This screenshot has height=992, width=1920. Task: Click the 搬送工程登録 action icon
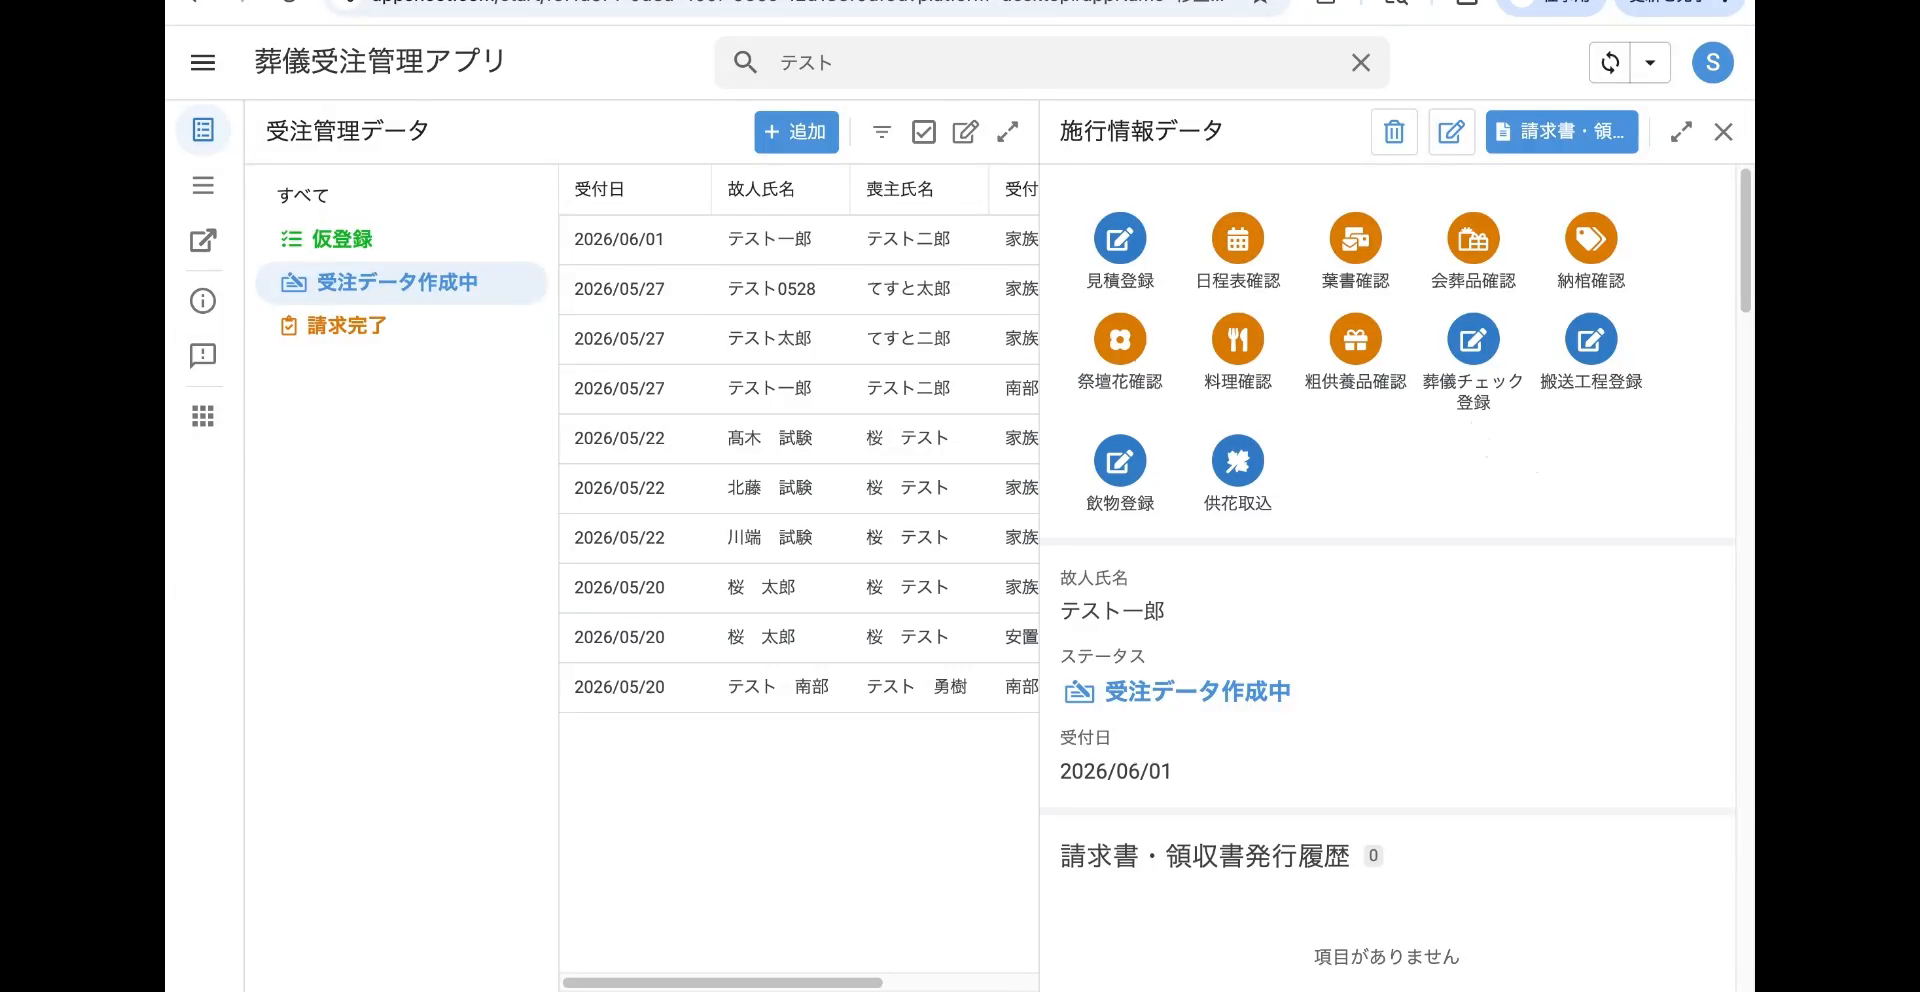click(x=1591, y=340)
